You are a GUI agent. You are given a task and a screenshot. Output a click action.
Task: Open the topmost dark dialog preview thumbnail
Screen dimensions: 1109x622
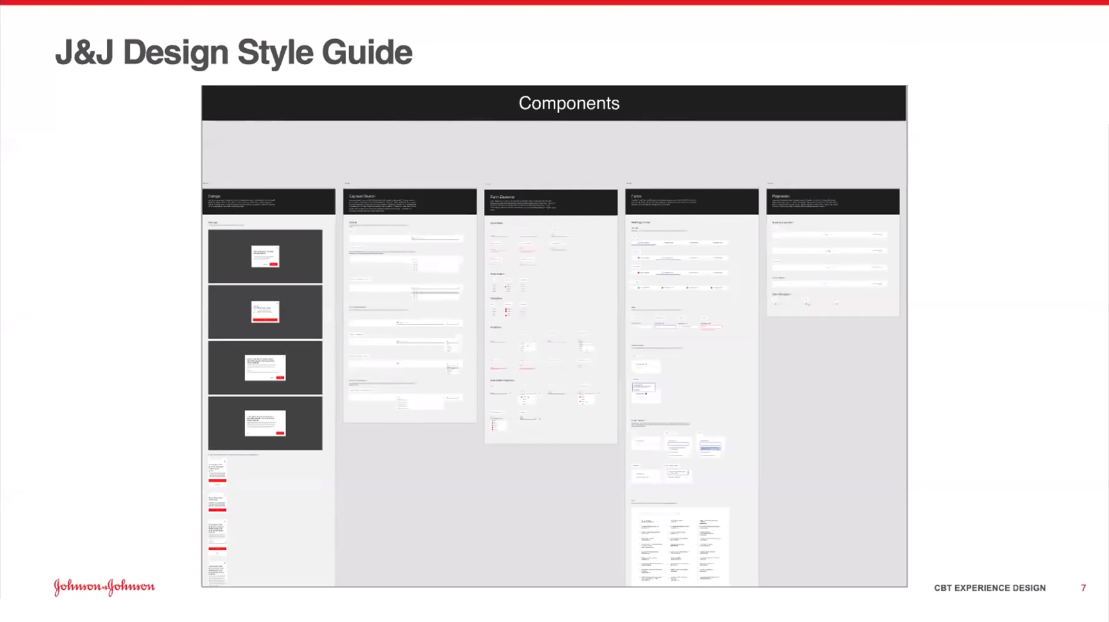265,256
